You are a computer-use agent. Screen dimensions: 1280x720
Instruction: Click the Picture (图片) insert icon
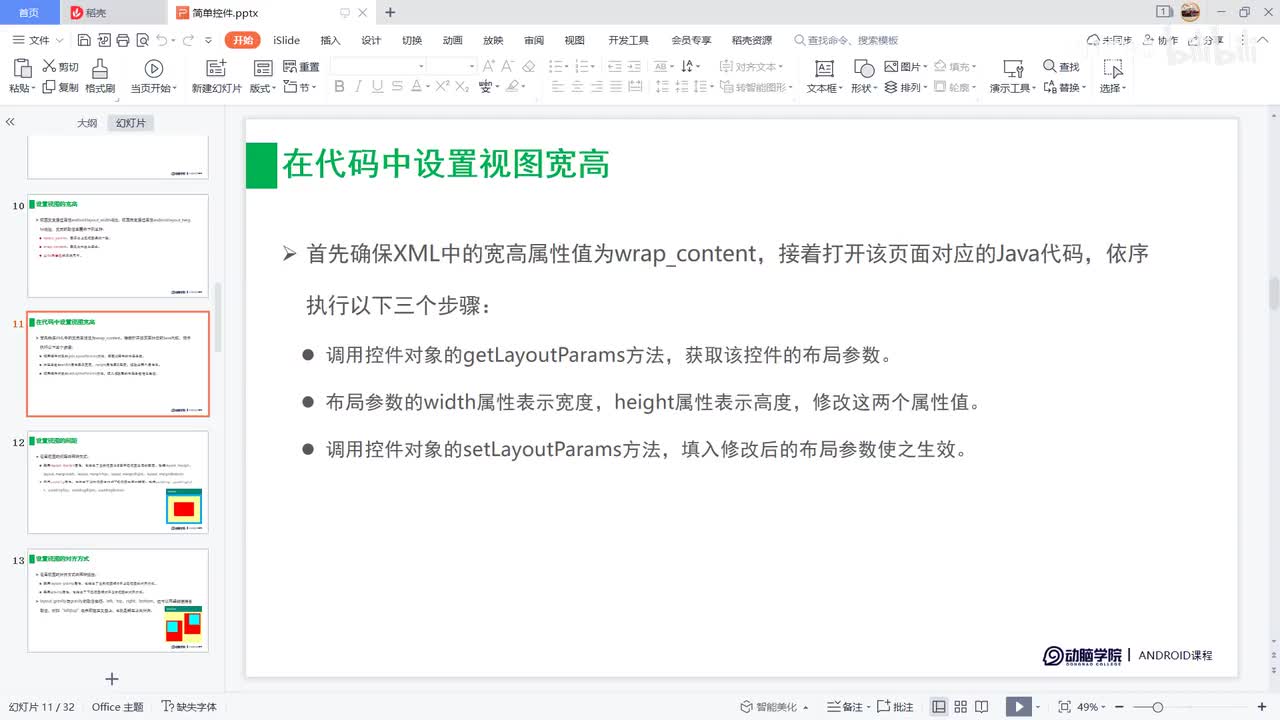click(892, 66)
